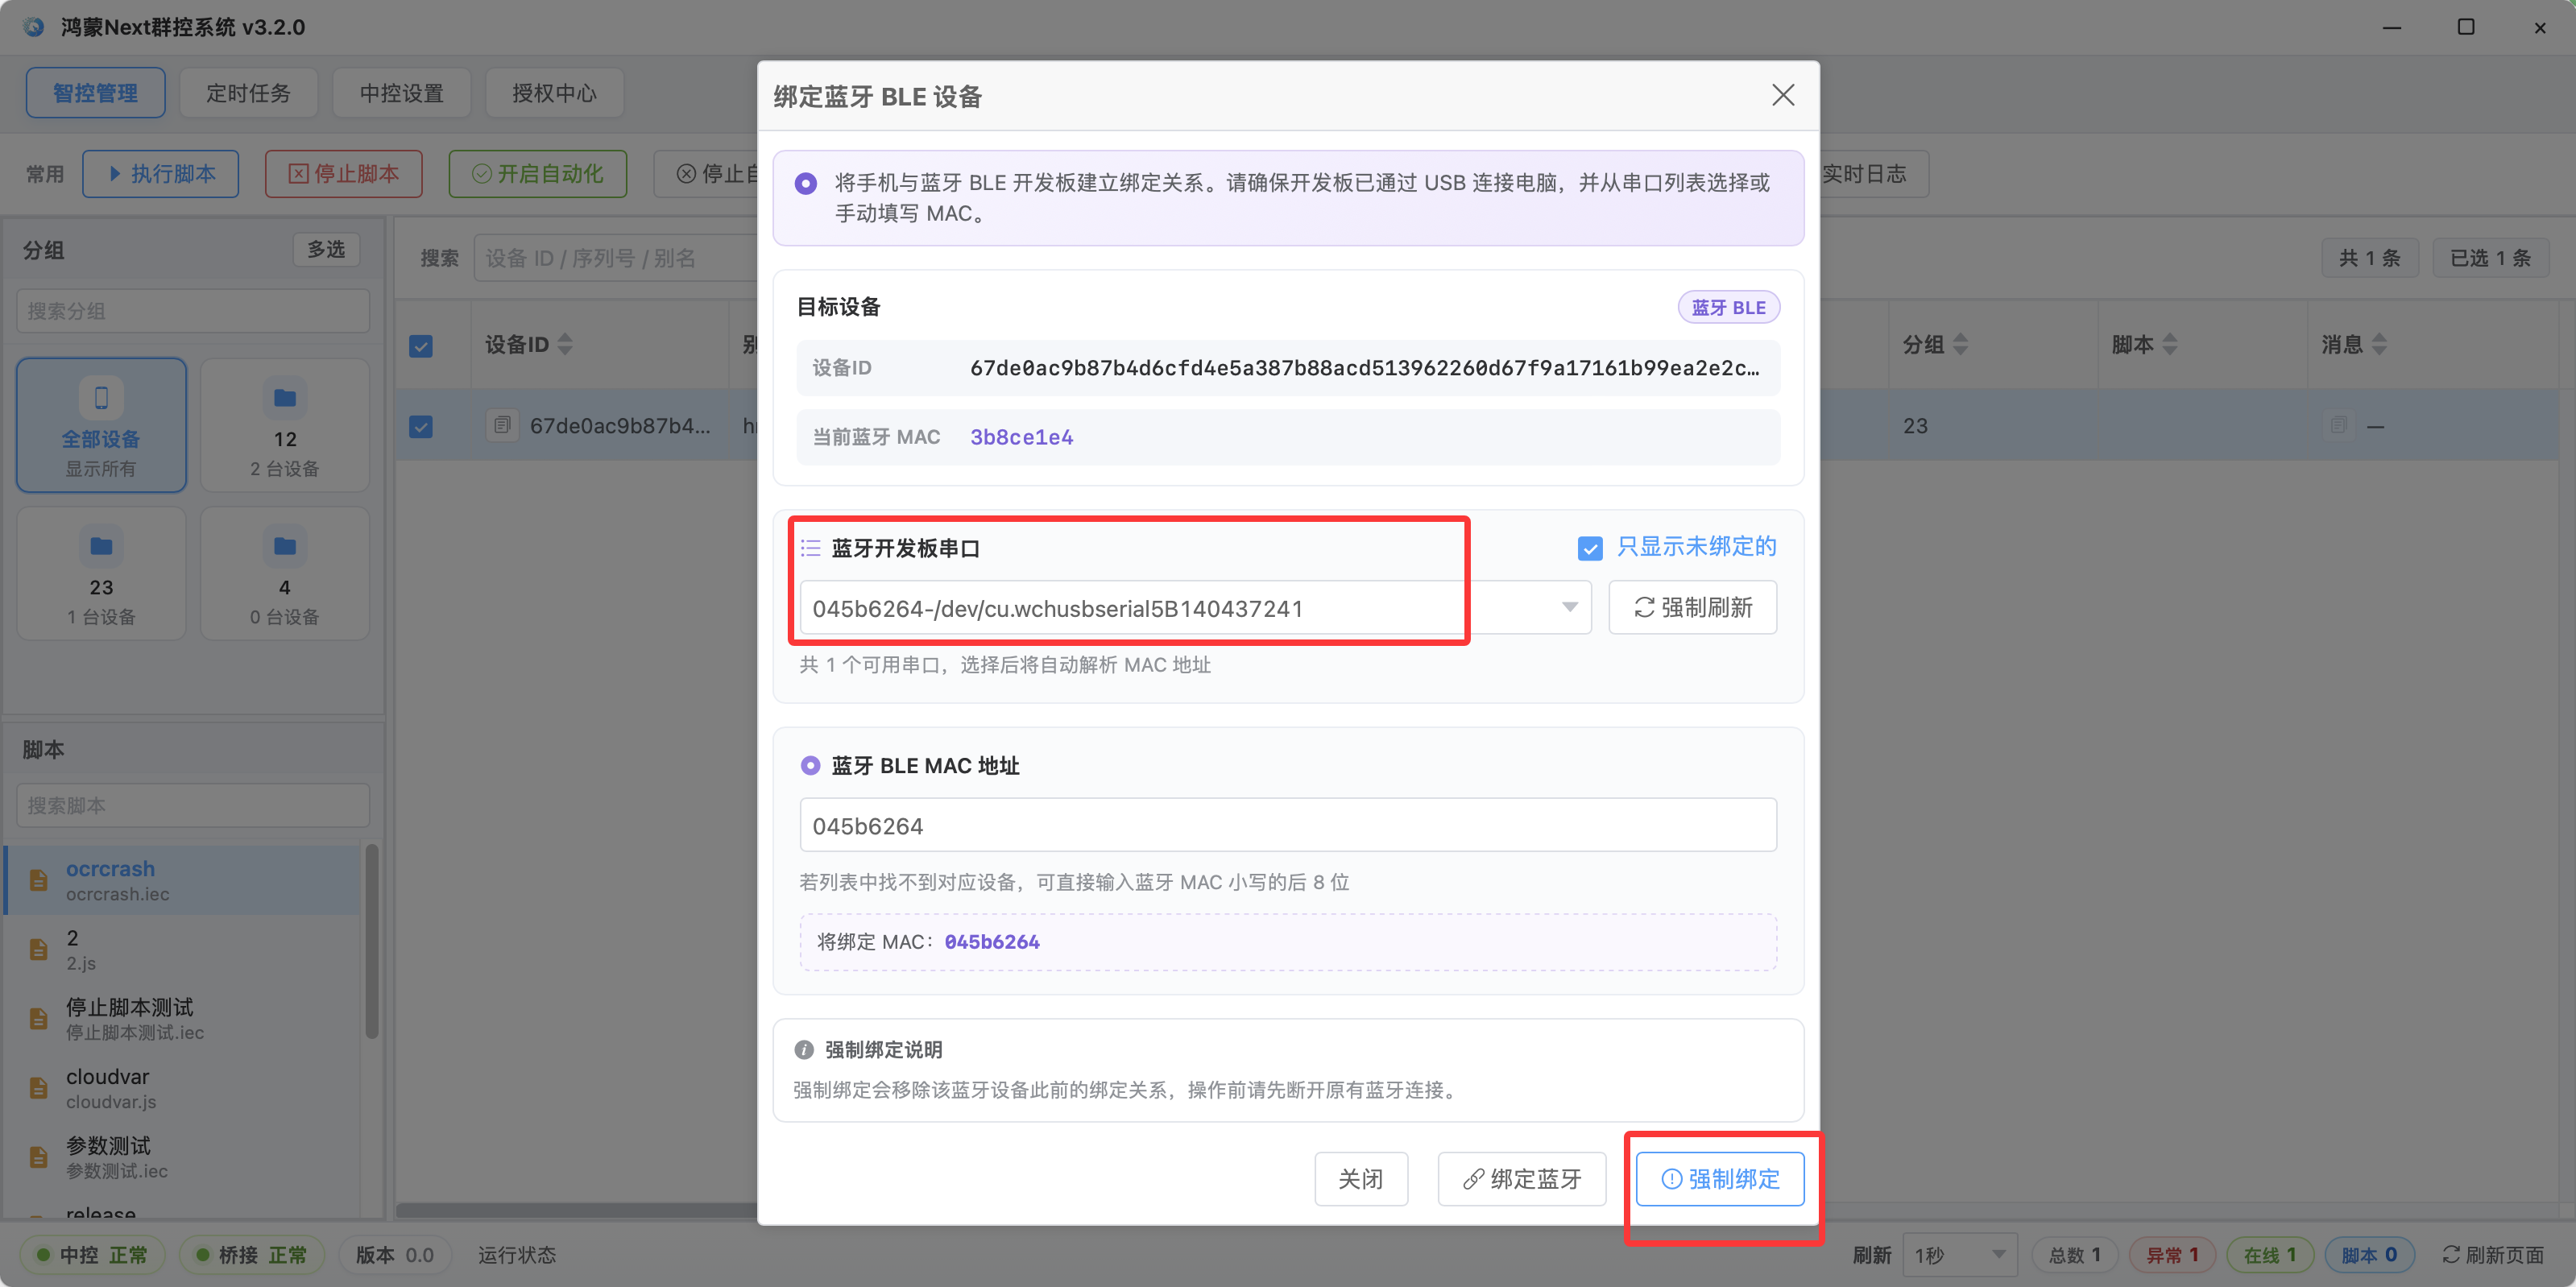The image size is (2576, 1287).
Task: Select the 蓝牙 BLE tag badge
Action: [1728, 307]
